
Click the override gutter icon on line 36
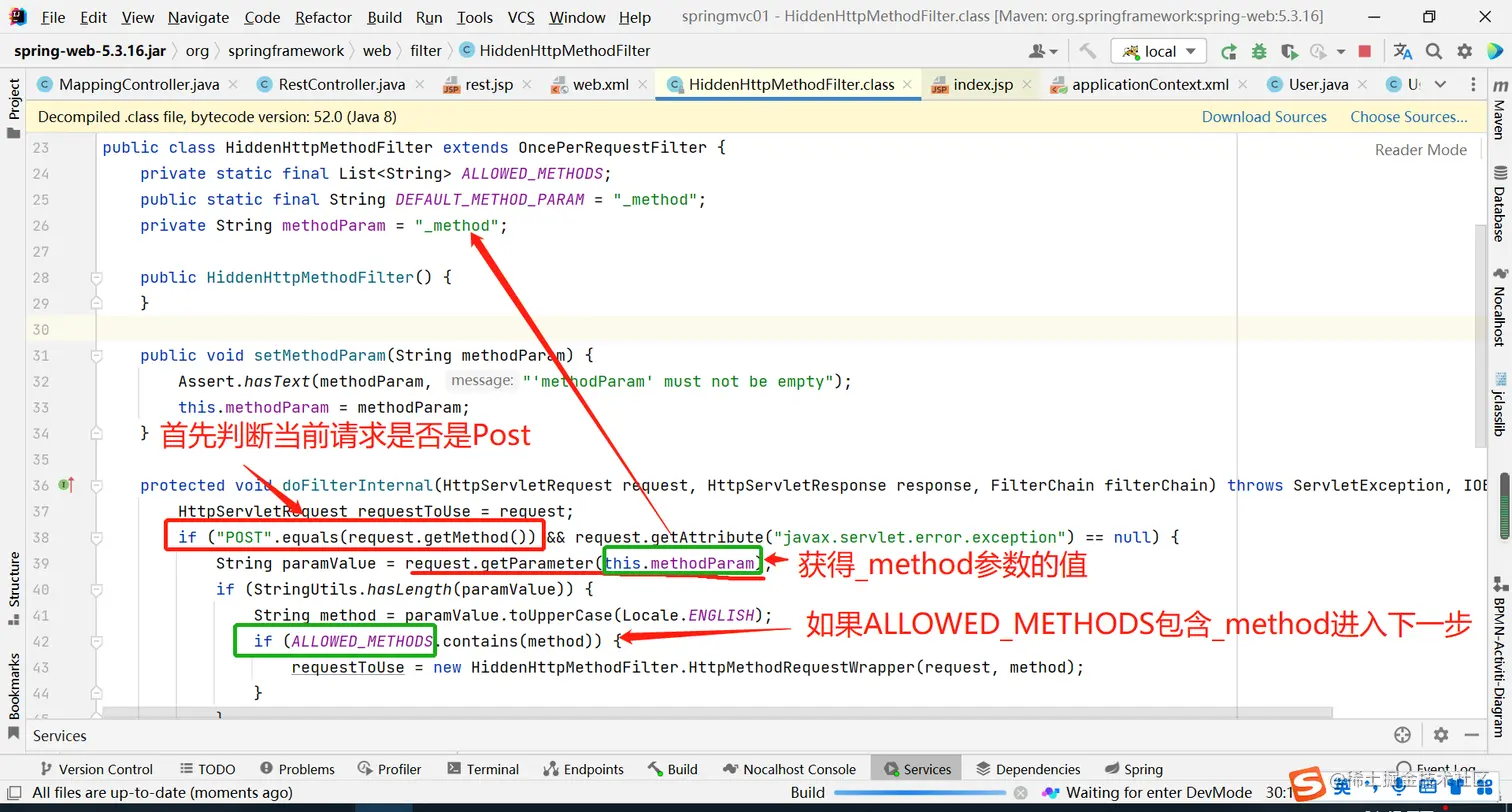click(x=67, y=486)
